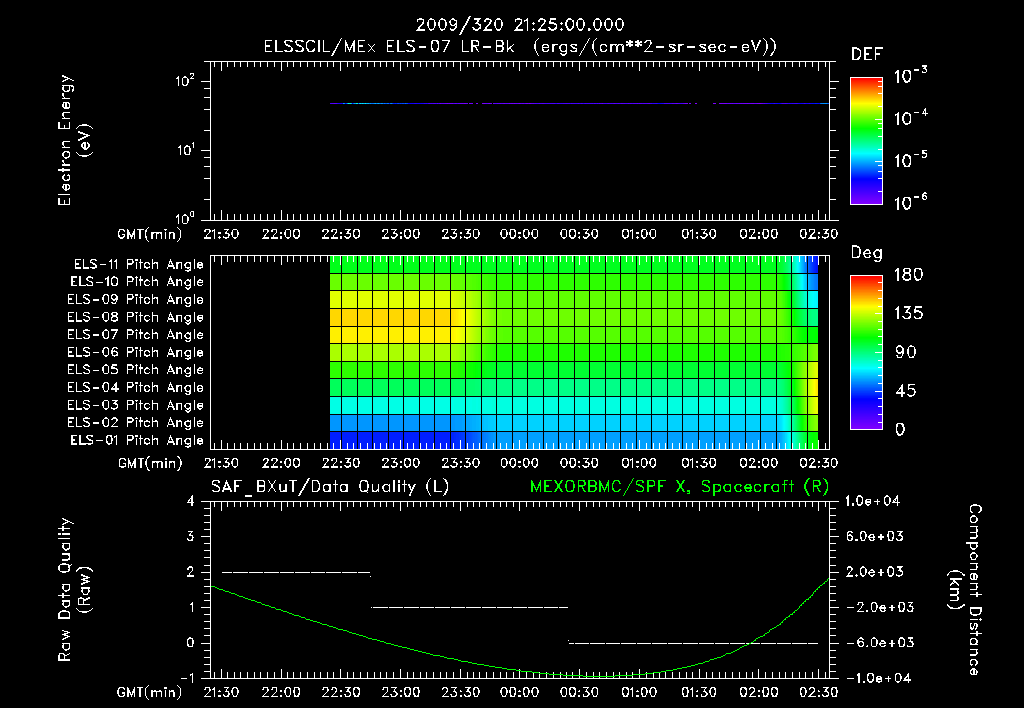Select the 6.0e+03 distance axis value
Screen dimensions: 1024x708
pyautogui.click(x=874, y=536)
